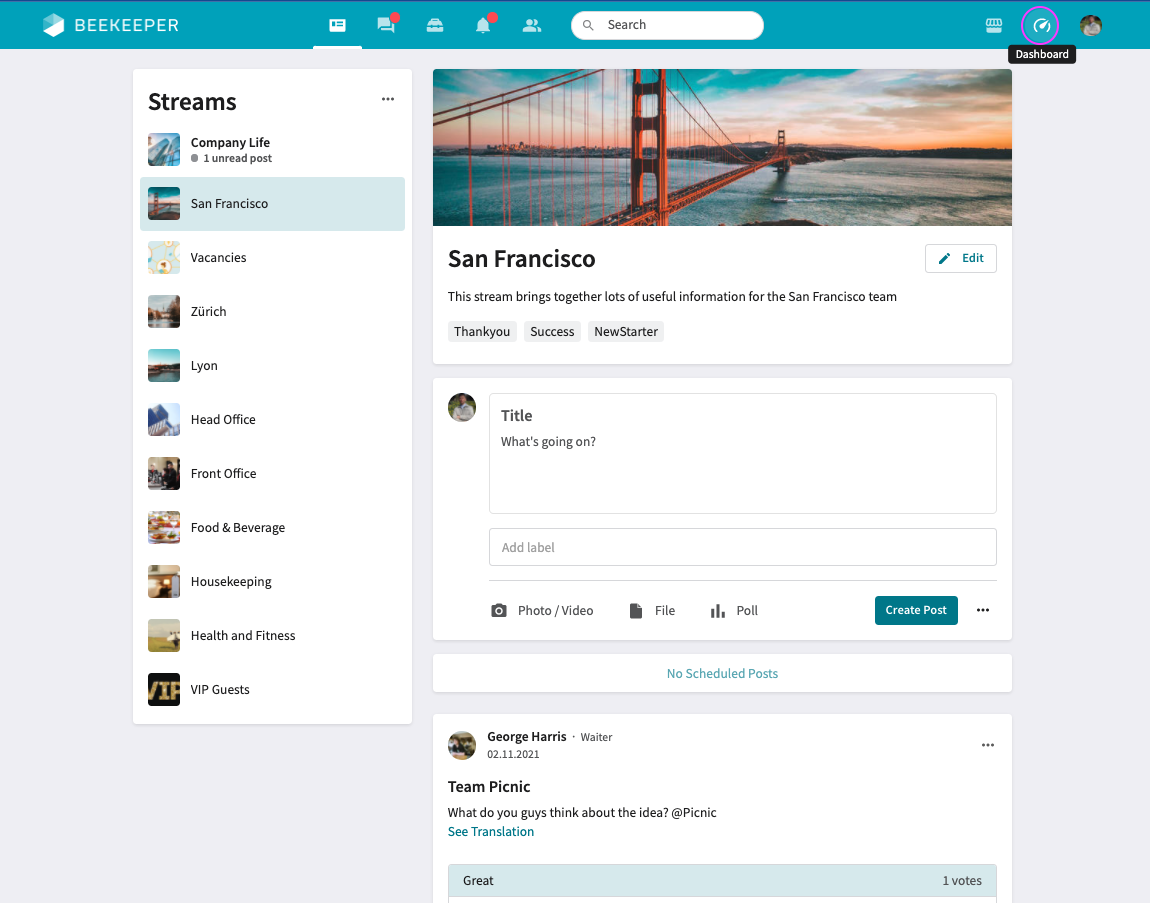The height and width of the screenshot is (903, 1150).
Task: Select the Great poll option
Action: (x=721, y=880)
